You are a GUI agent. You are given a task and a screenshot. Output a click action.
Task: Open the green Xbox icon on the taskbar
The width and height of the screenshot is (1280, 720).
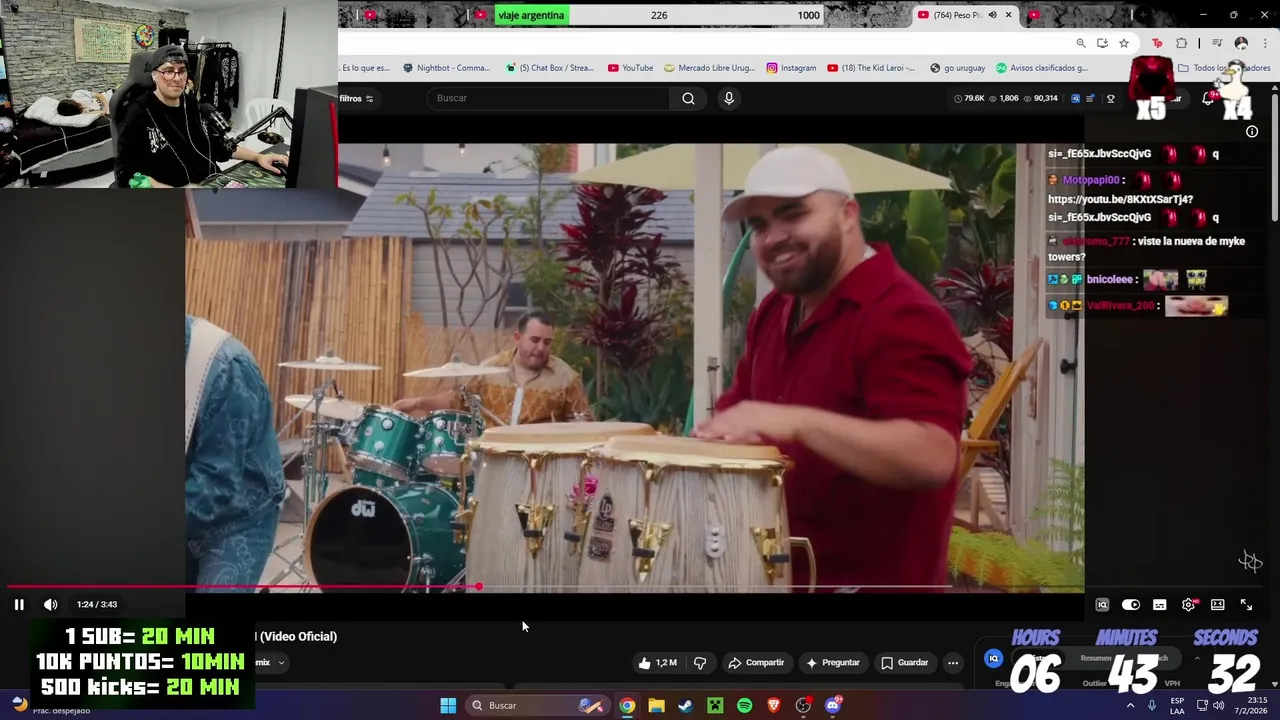[x=715, y=705]
